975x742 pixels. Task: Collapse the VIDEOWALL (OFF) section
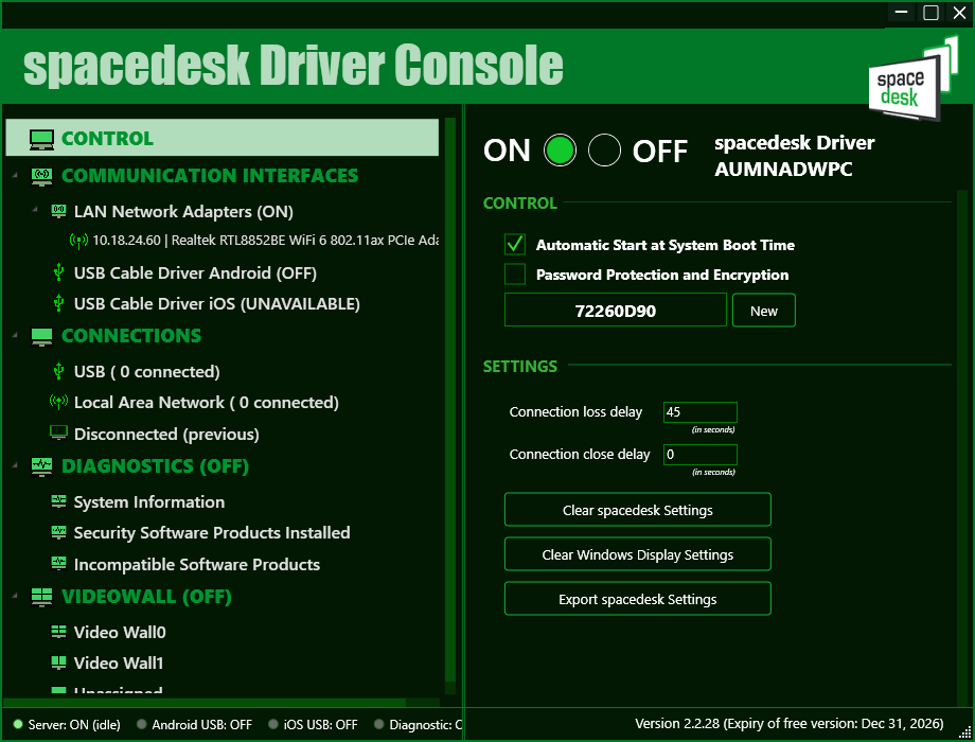[x=15, y=596]
